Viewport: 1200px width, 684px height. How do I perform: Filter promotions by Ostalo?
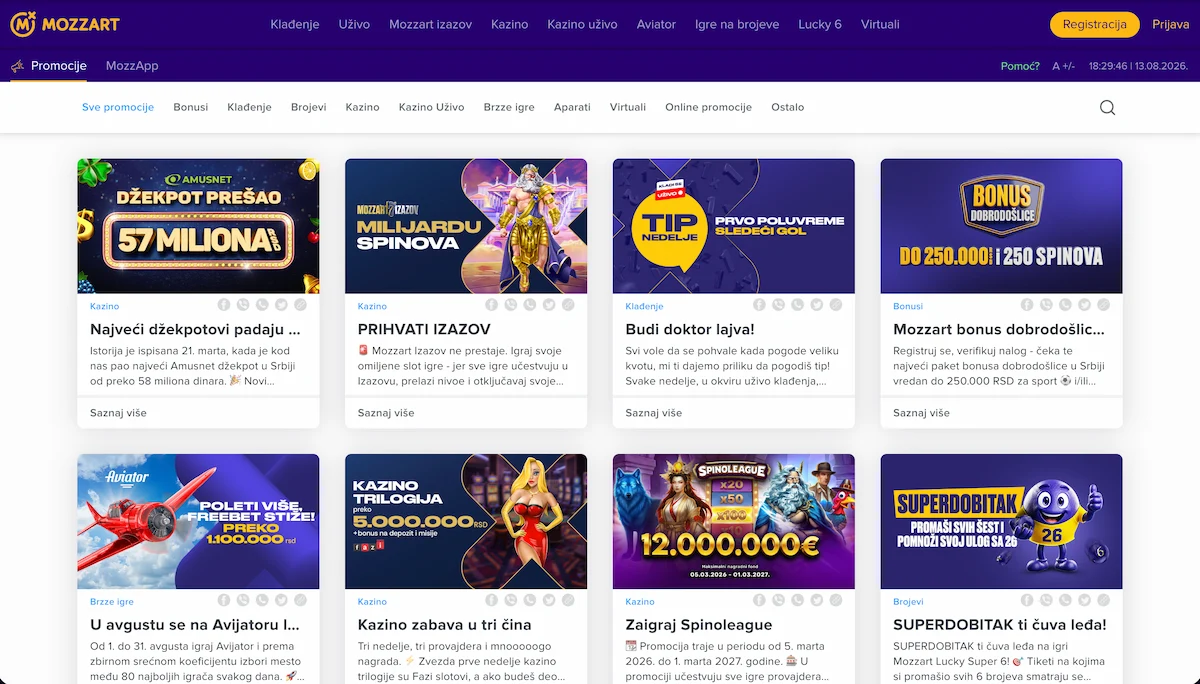[788, 107]
